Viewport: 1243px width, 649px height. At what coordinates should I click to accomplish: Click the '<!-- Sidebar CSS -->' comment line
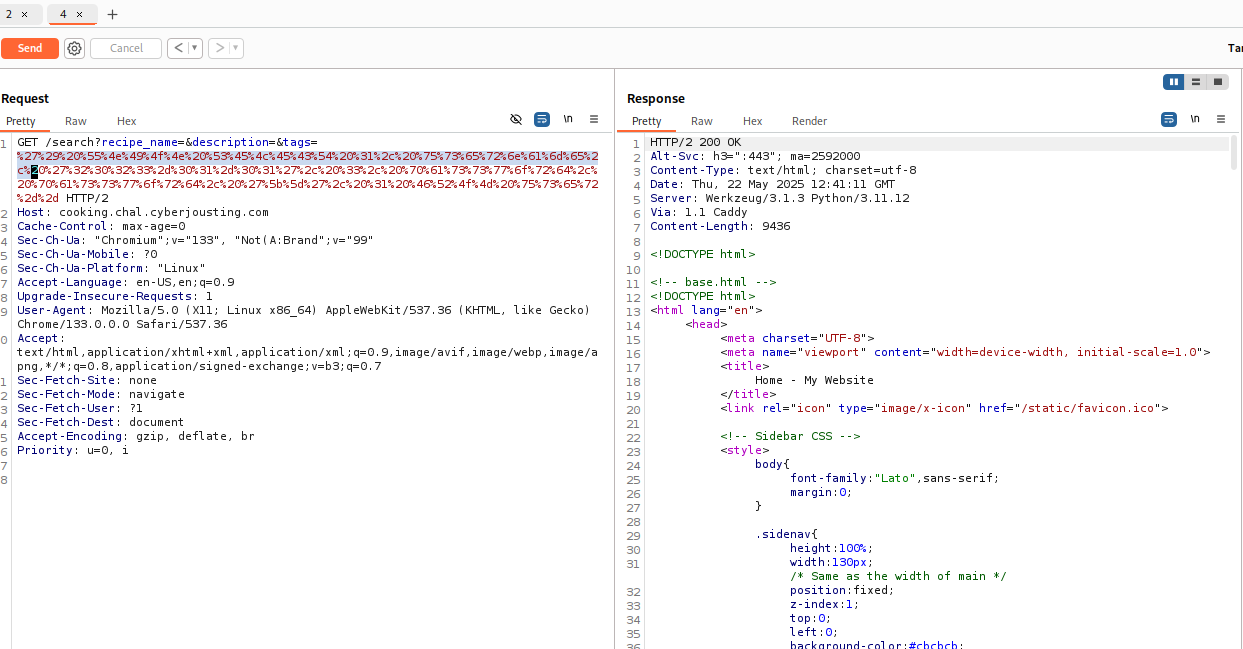pos(790,437)
